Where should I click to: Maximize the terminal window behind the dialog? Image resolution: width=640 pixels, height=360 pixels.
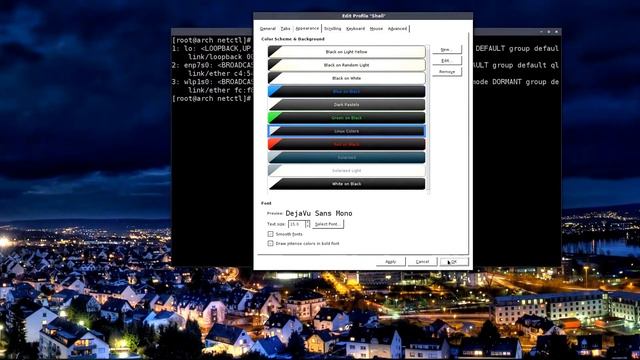549,32
